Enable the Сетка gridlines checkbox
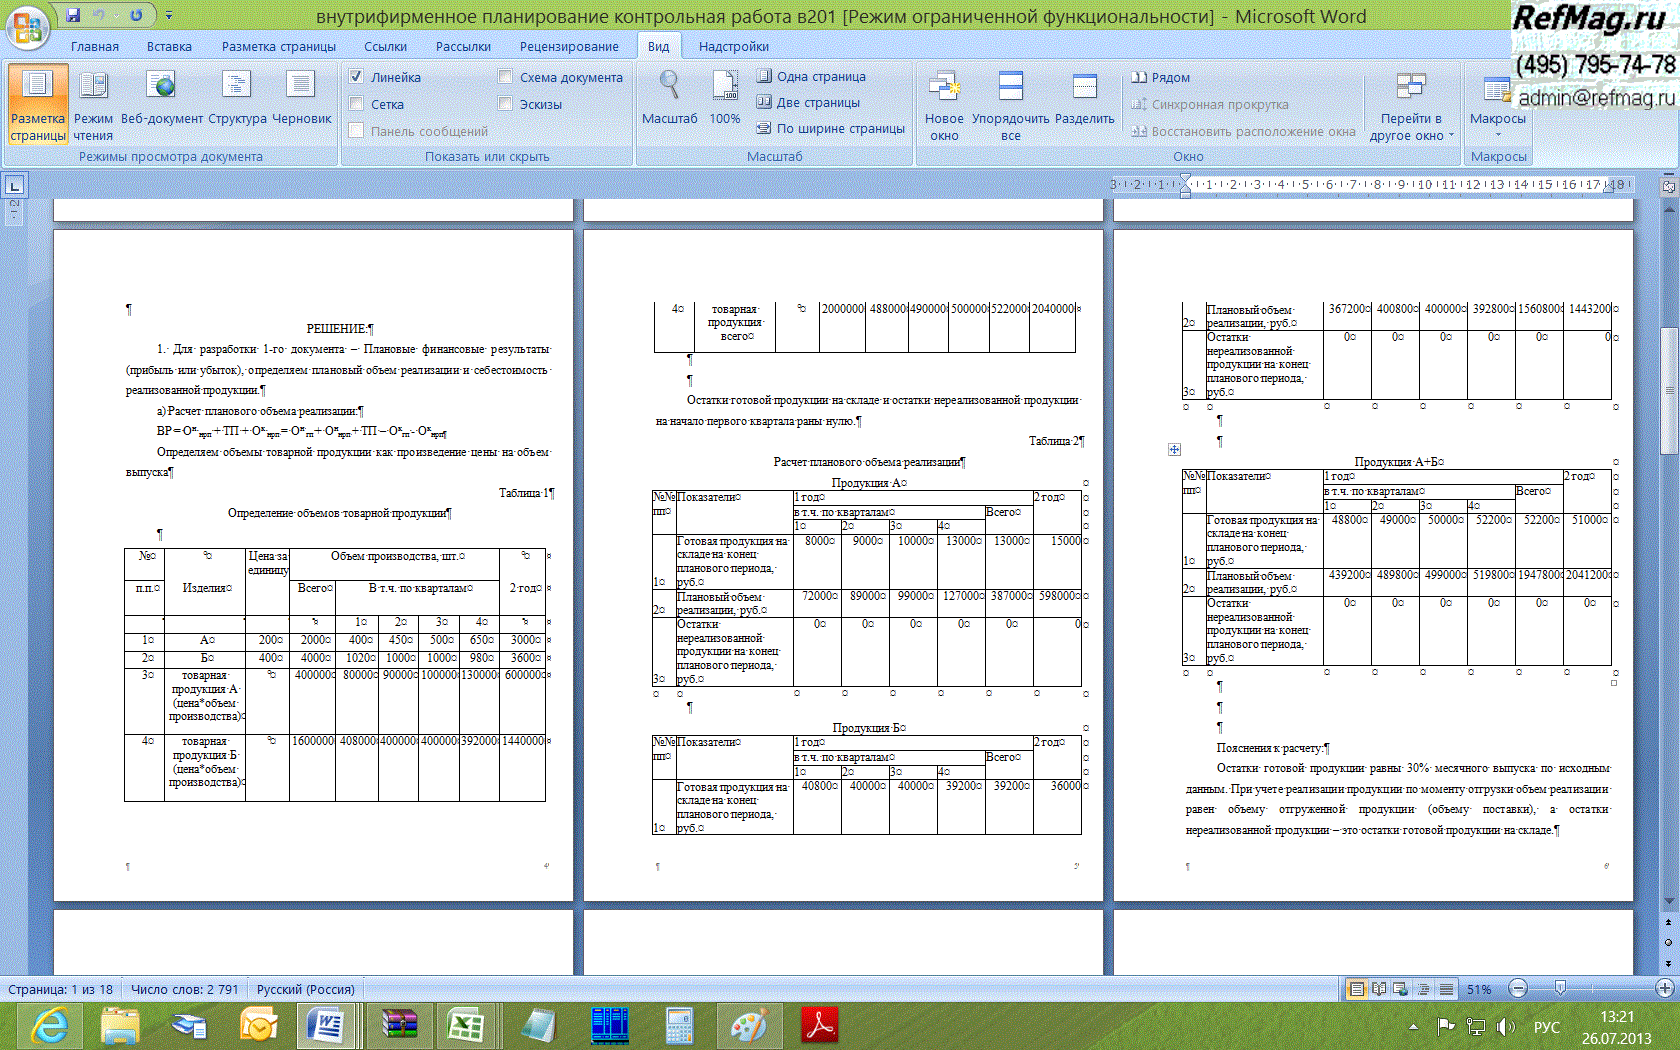This screenshot has width=1680, height=1050. 356,104
